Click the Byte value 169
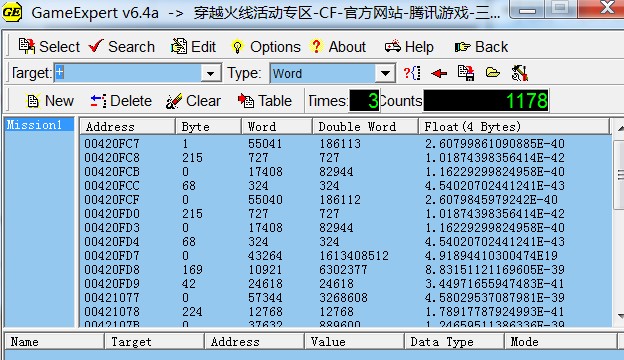 pyautogui.click(x=193, y=270)
